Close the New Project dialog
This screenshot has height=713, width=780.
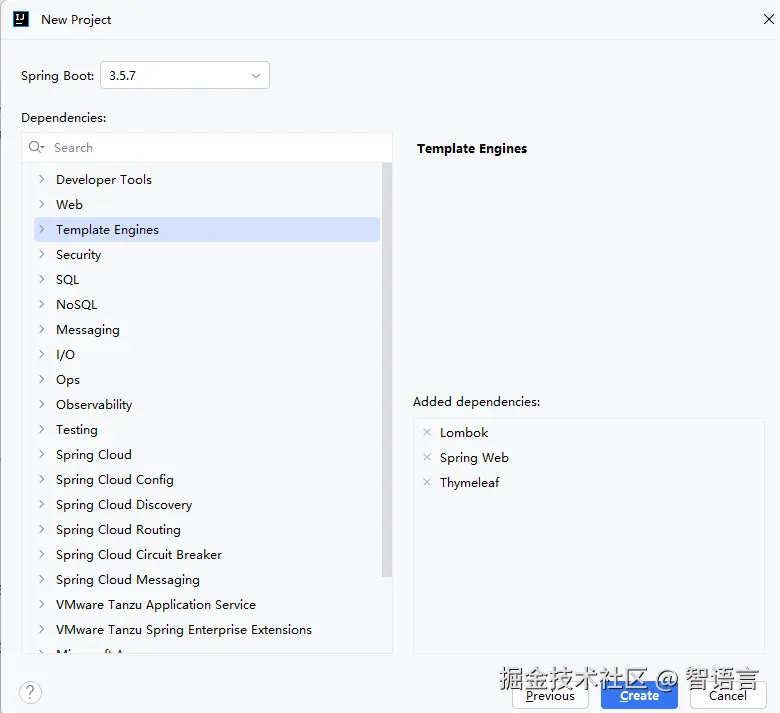[x=769, y=19]
